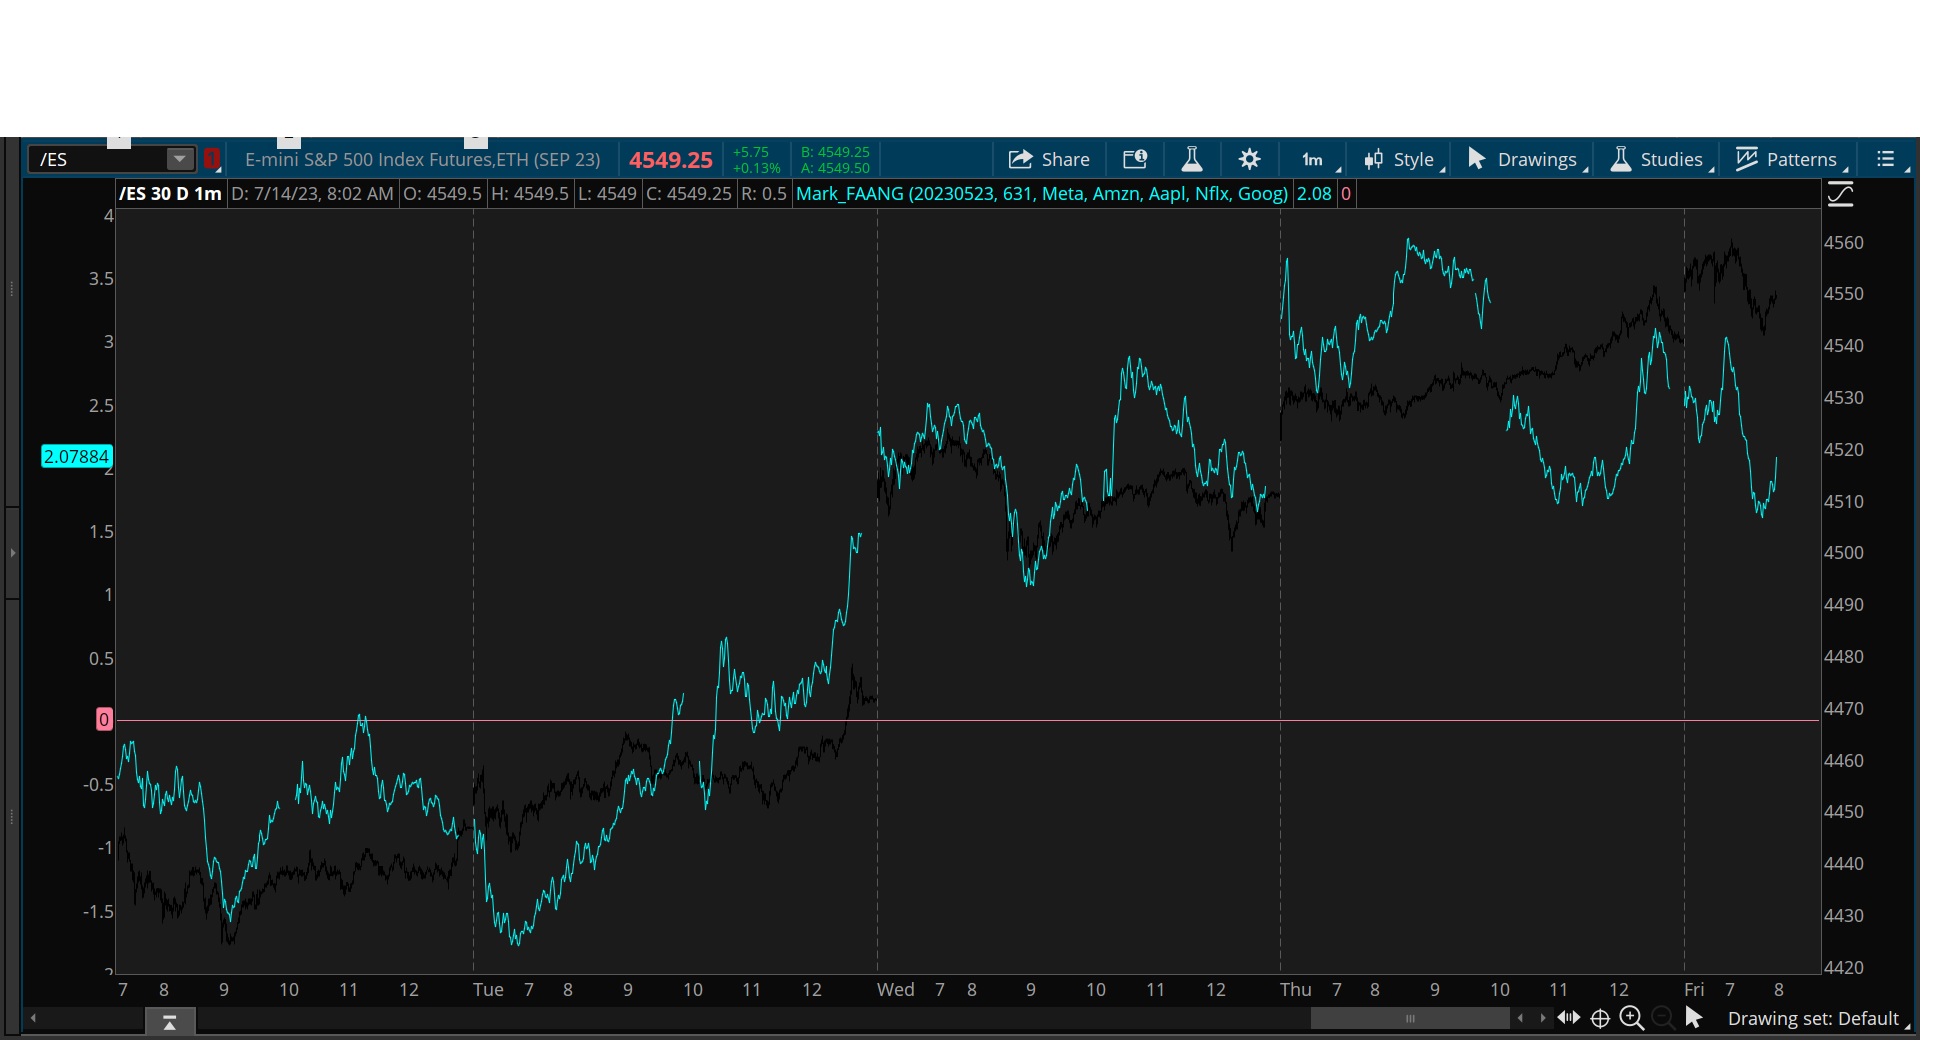Open the quick quote info icon

pos(1135,159)
